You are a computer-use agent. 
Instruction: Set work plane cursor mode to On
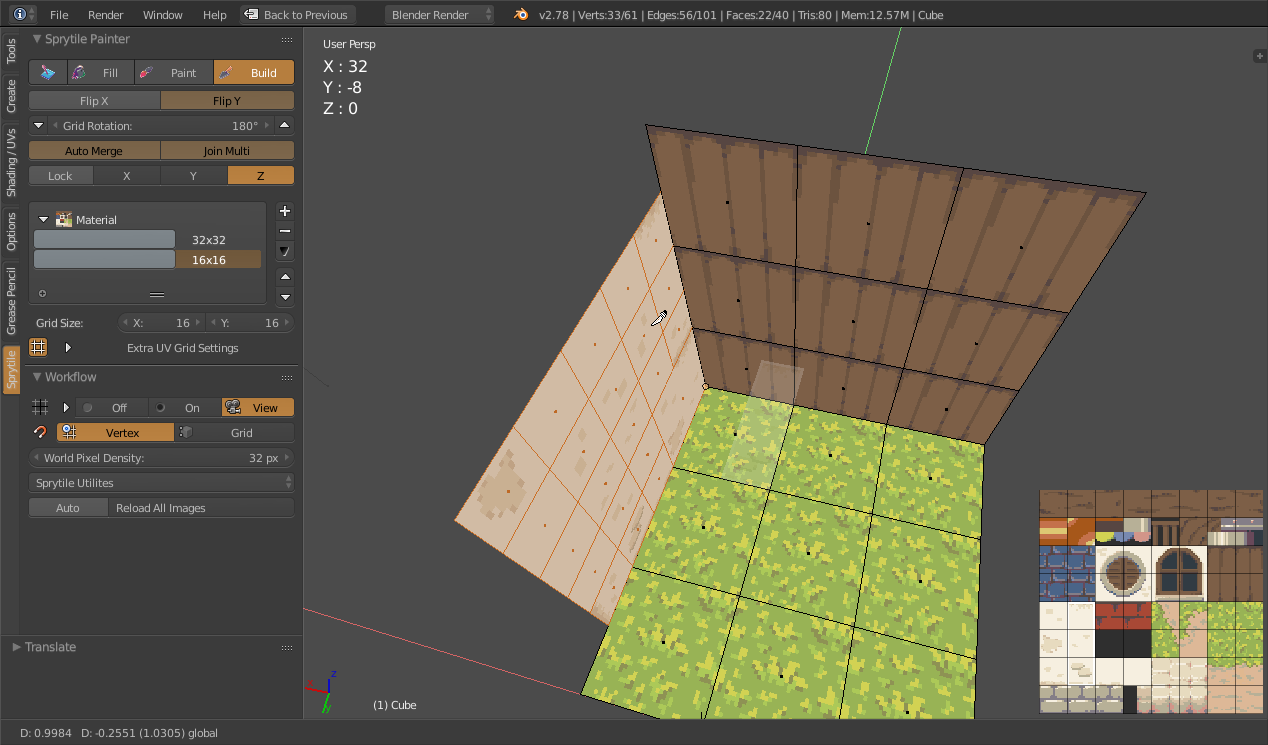(x=185, y=408)
